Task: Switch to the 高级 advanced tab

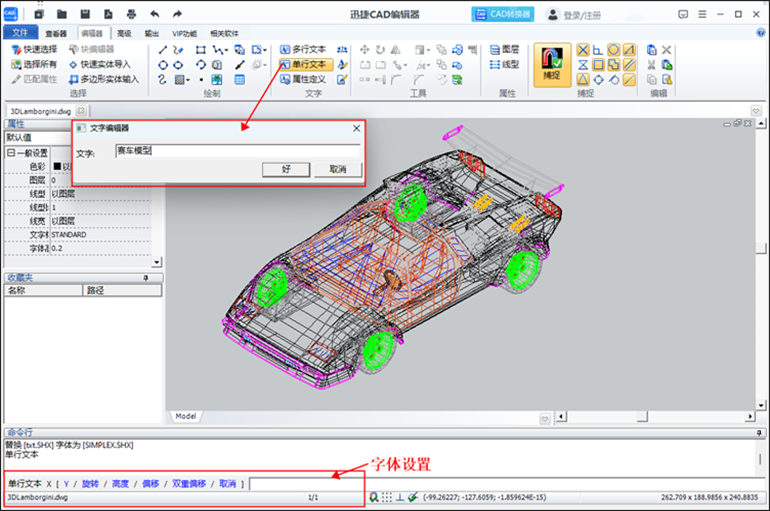Action: click(x=124, y=33)
